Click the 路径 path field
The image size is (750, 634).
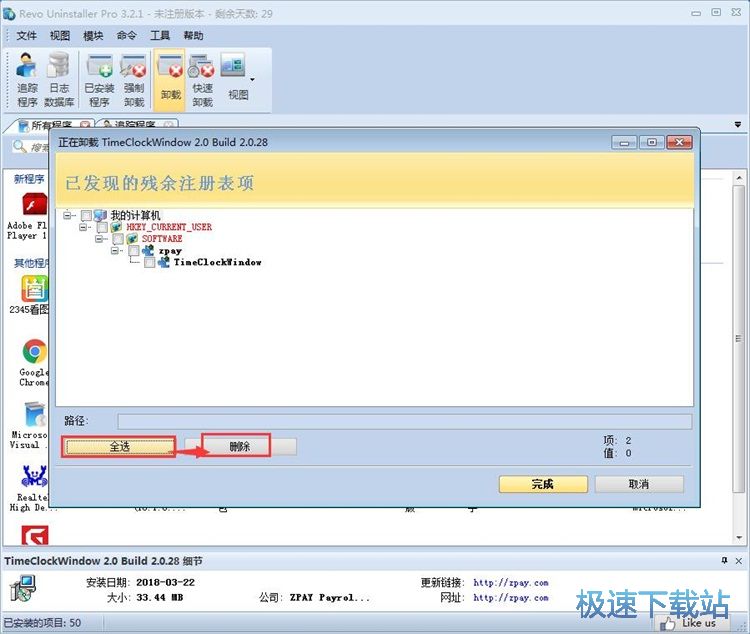point(404,421)
